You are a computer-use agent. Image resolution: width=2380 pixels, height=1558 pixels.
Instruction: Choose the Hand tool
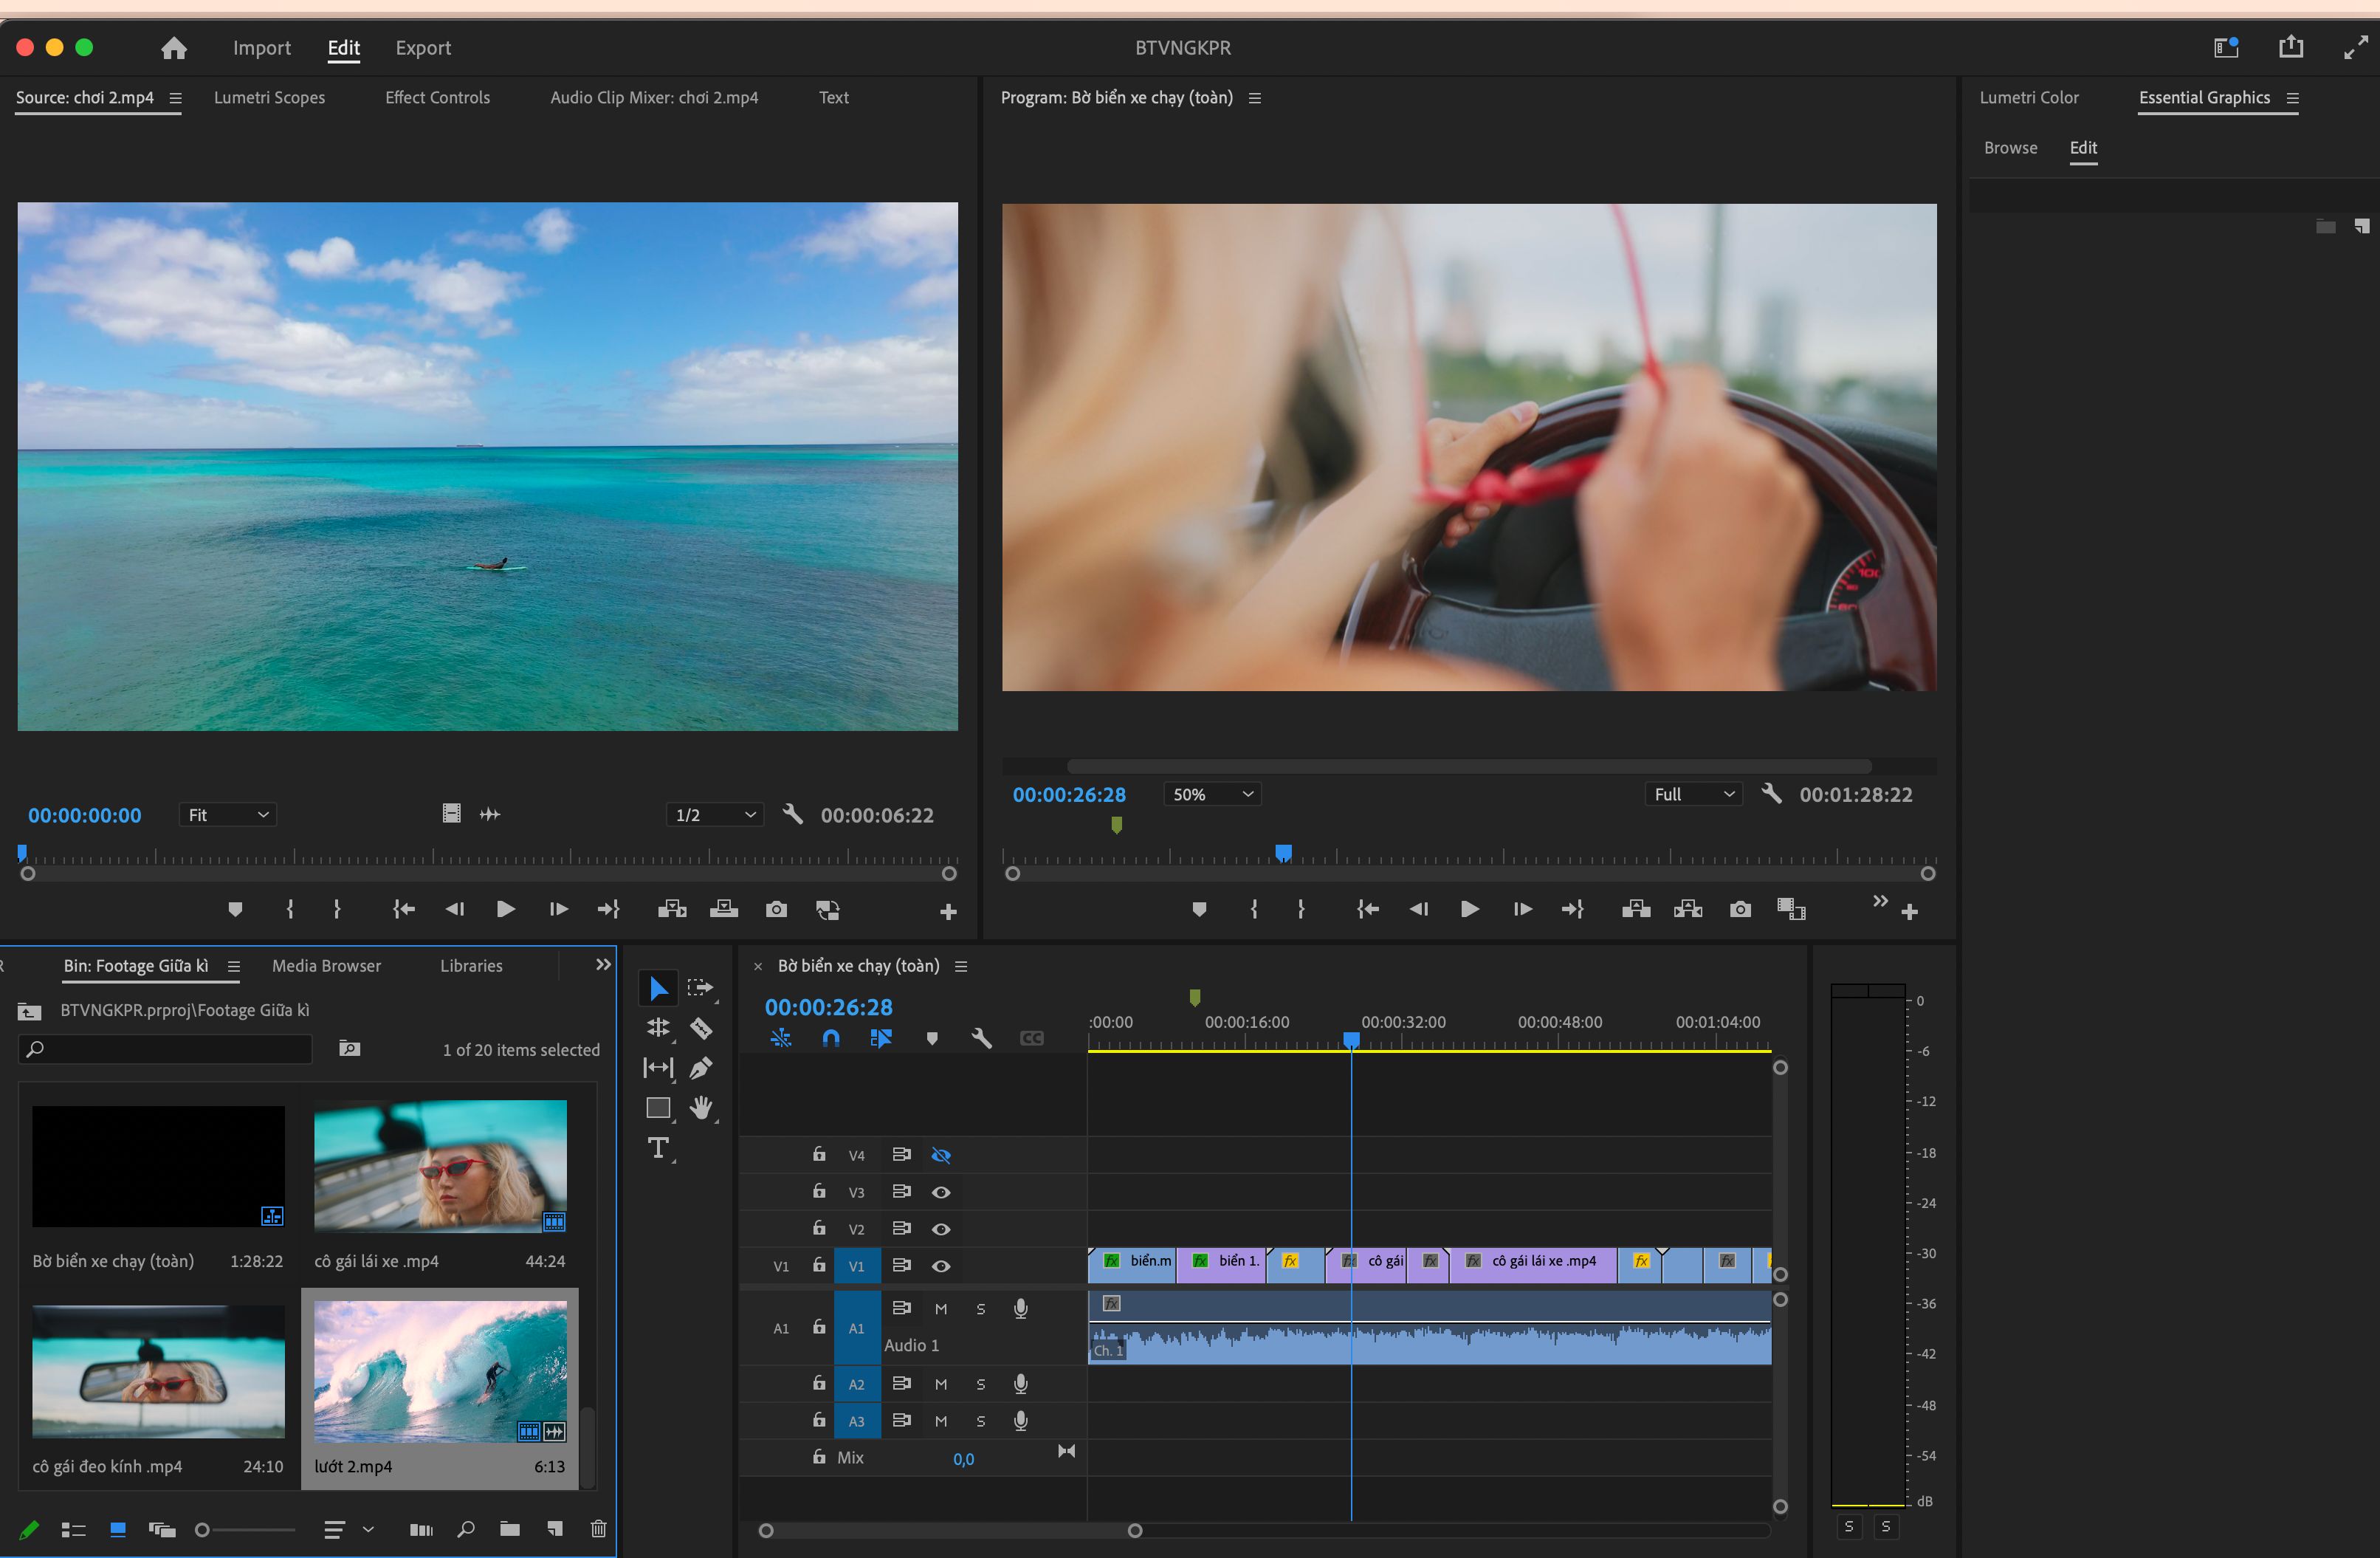pos(701,1108)
